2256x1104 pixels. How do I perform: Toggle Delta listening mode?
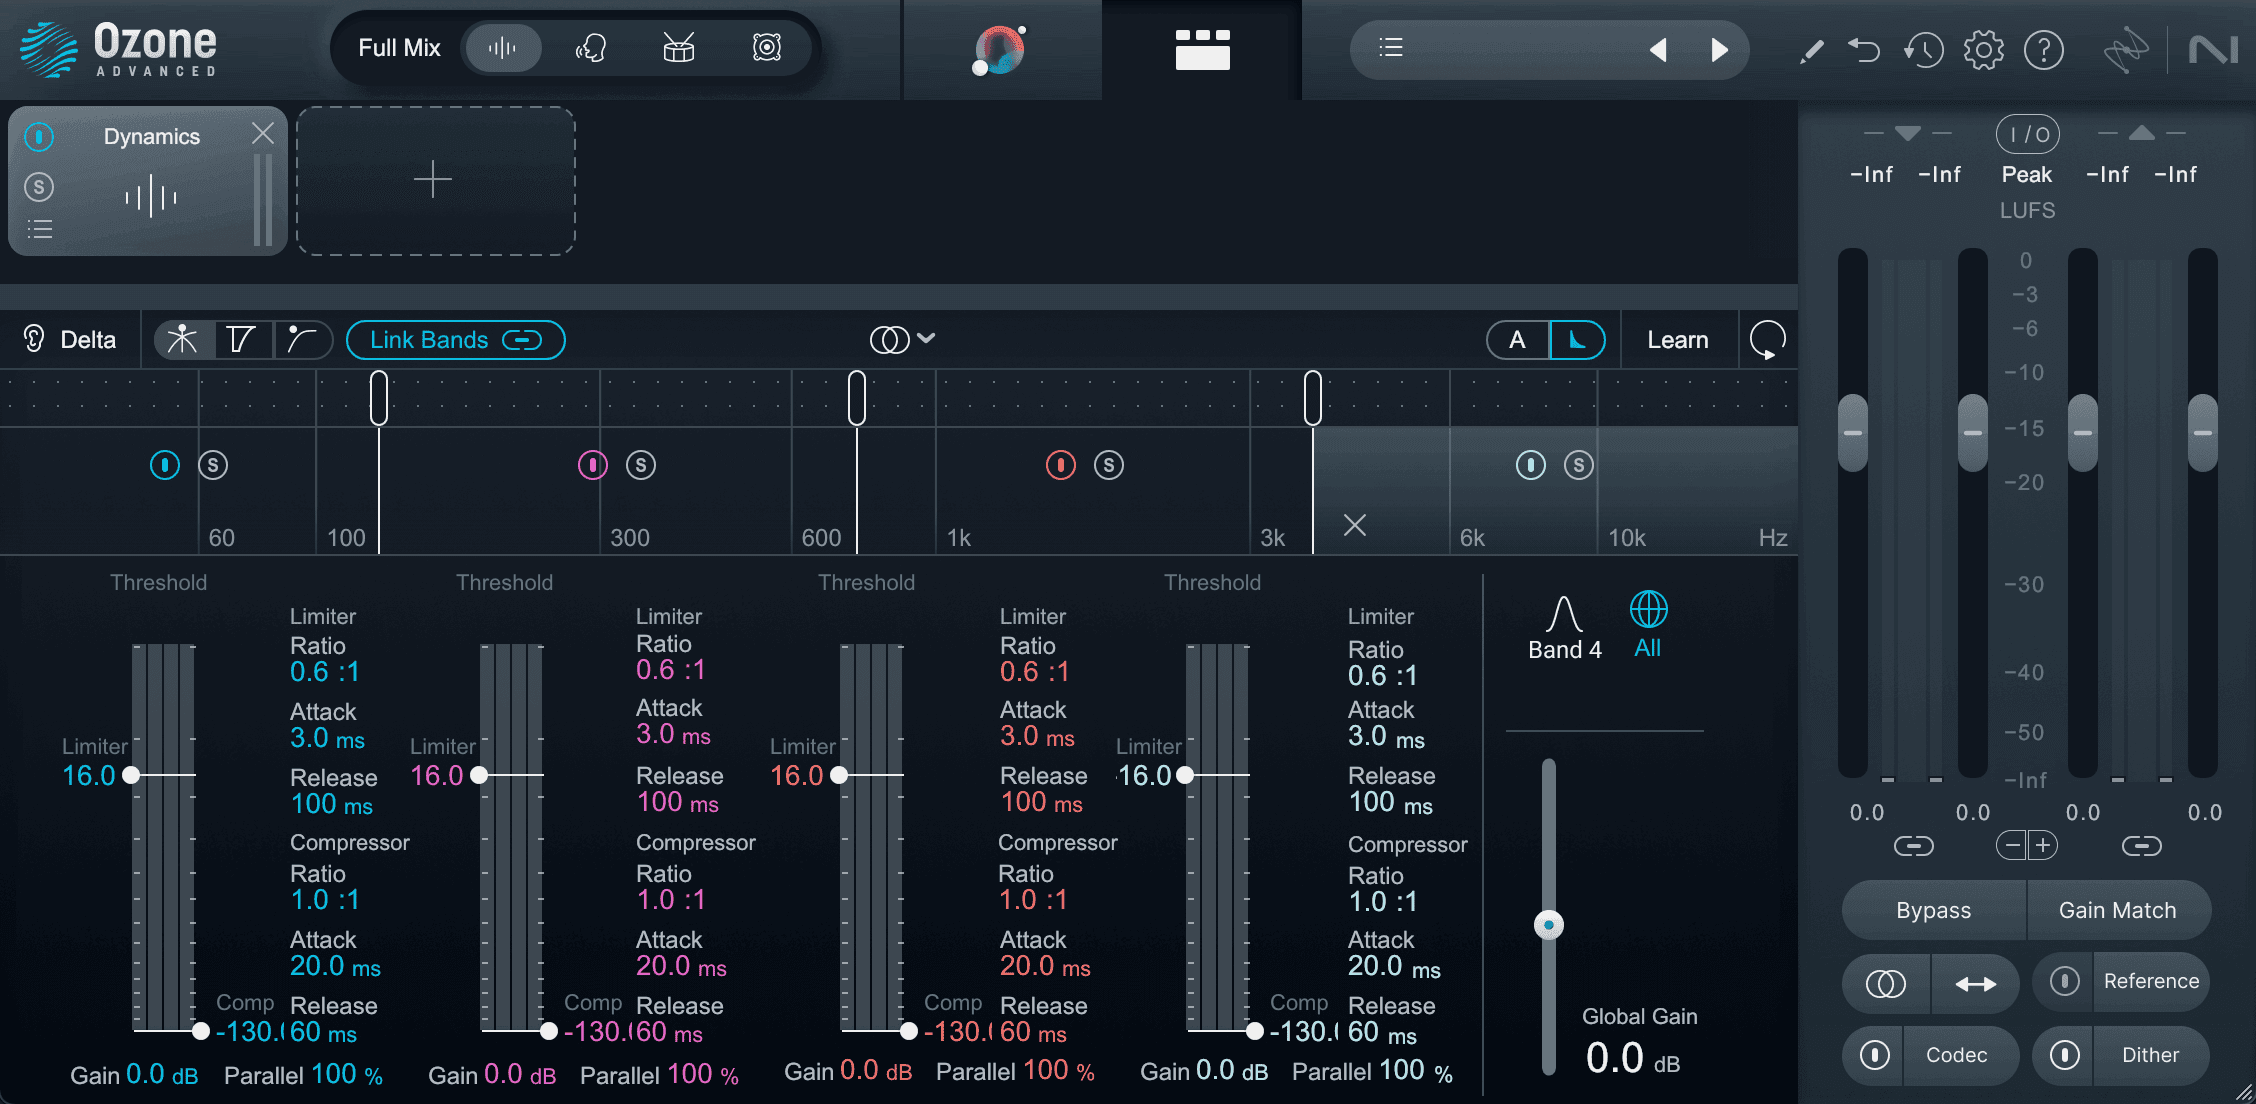pyautogui.click(x=69, y=340)
